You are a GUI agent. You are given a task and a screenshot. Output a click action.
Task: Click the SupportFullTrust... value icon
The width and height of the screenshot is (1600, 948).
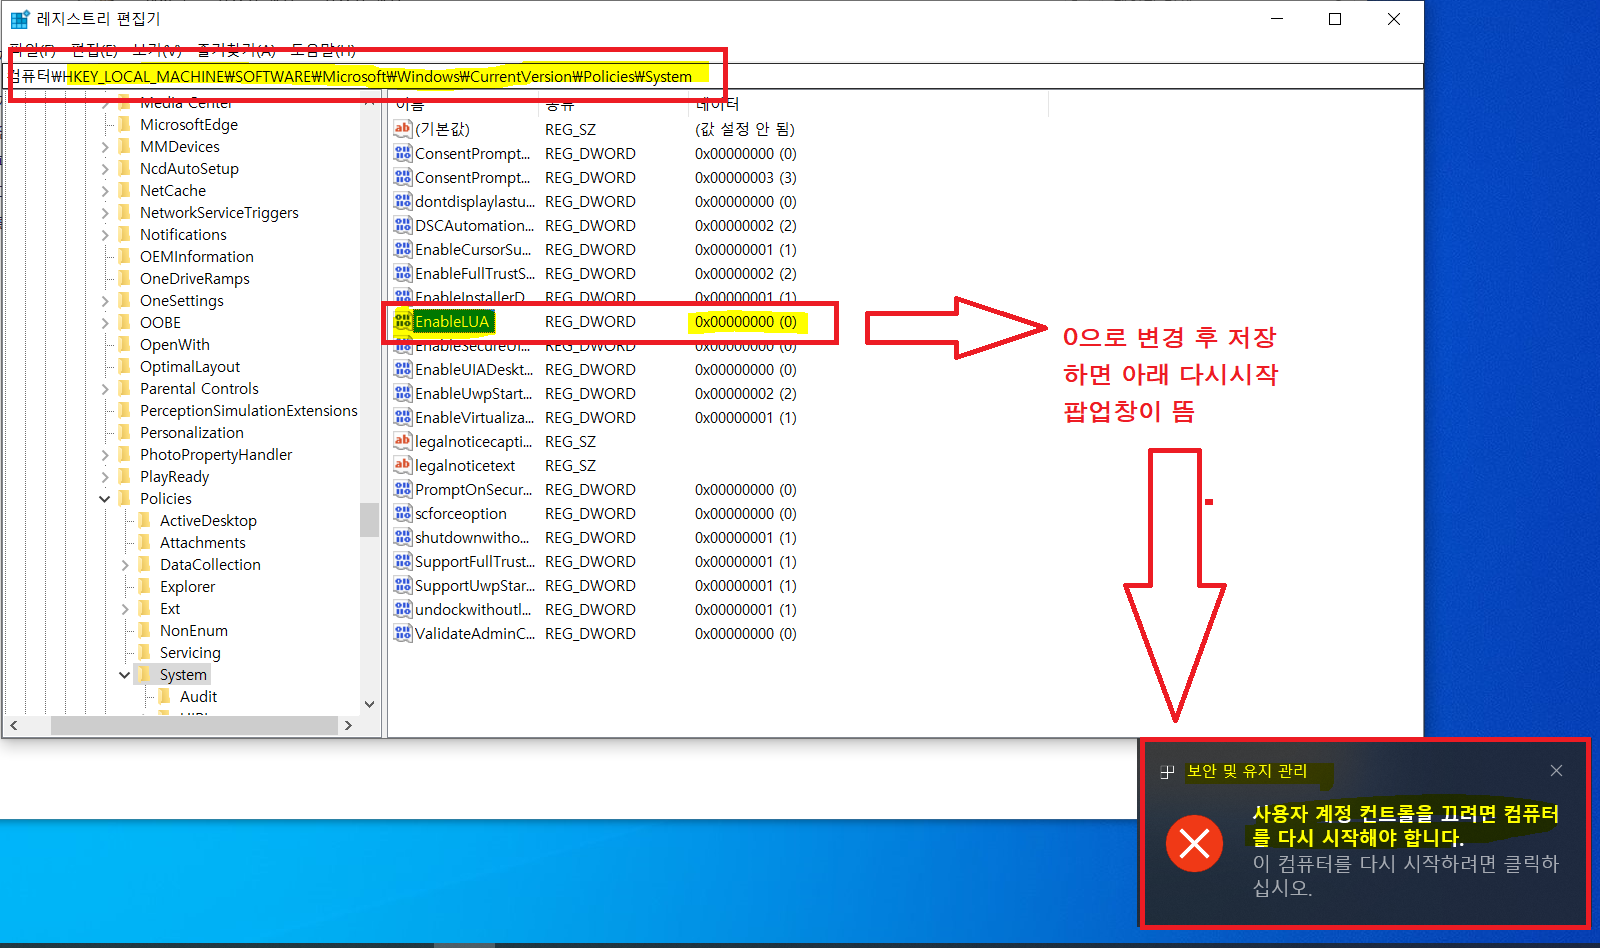(x=403, y=561)
